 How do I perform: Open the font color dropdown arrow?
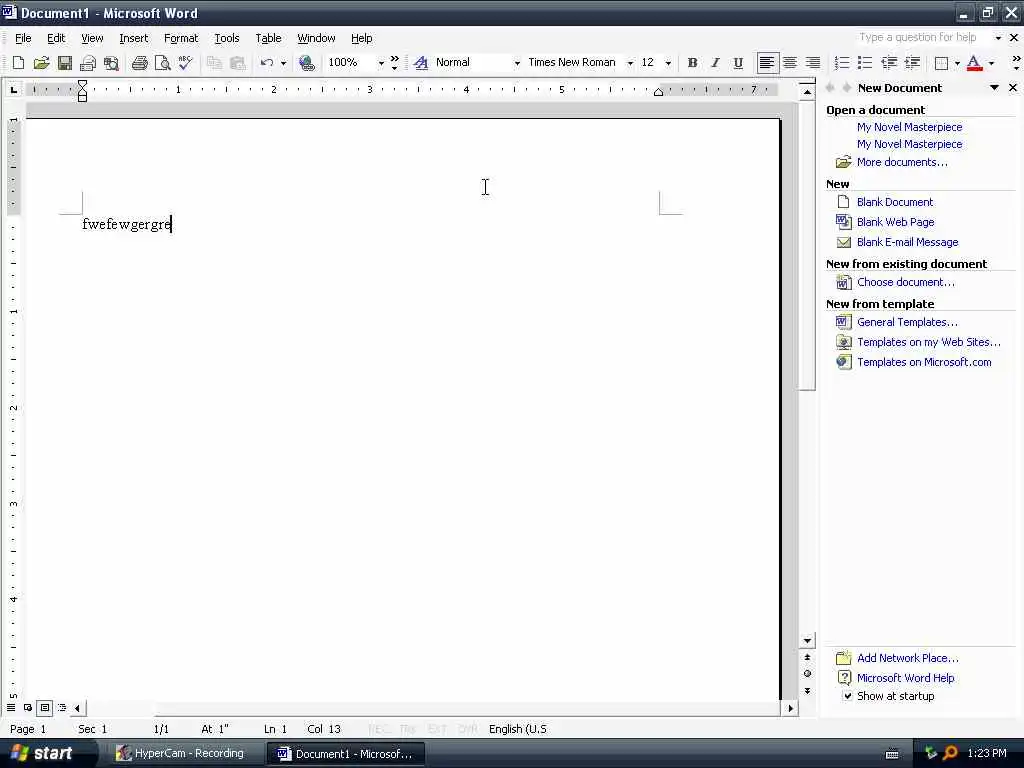tap(991, 63)
